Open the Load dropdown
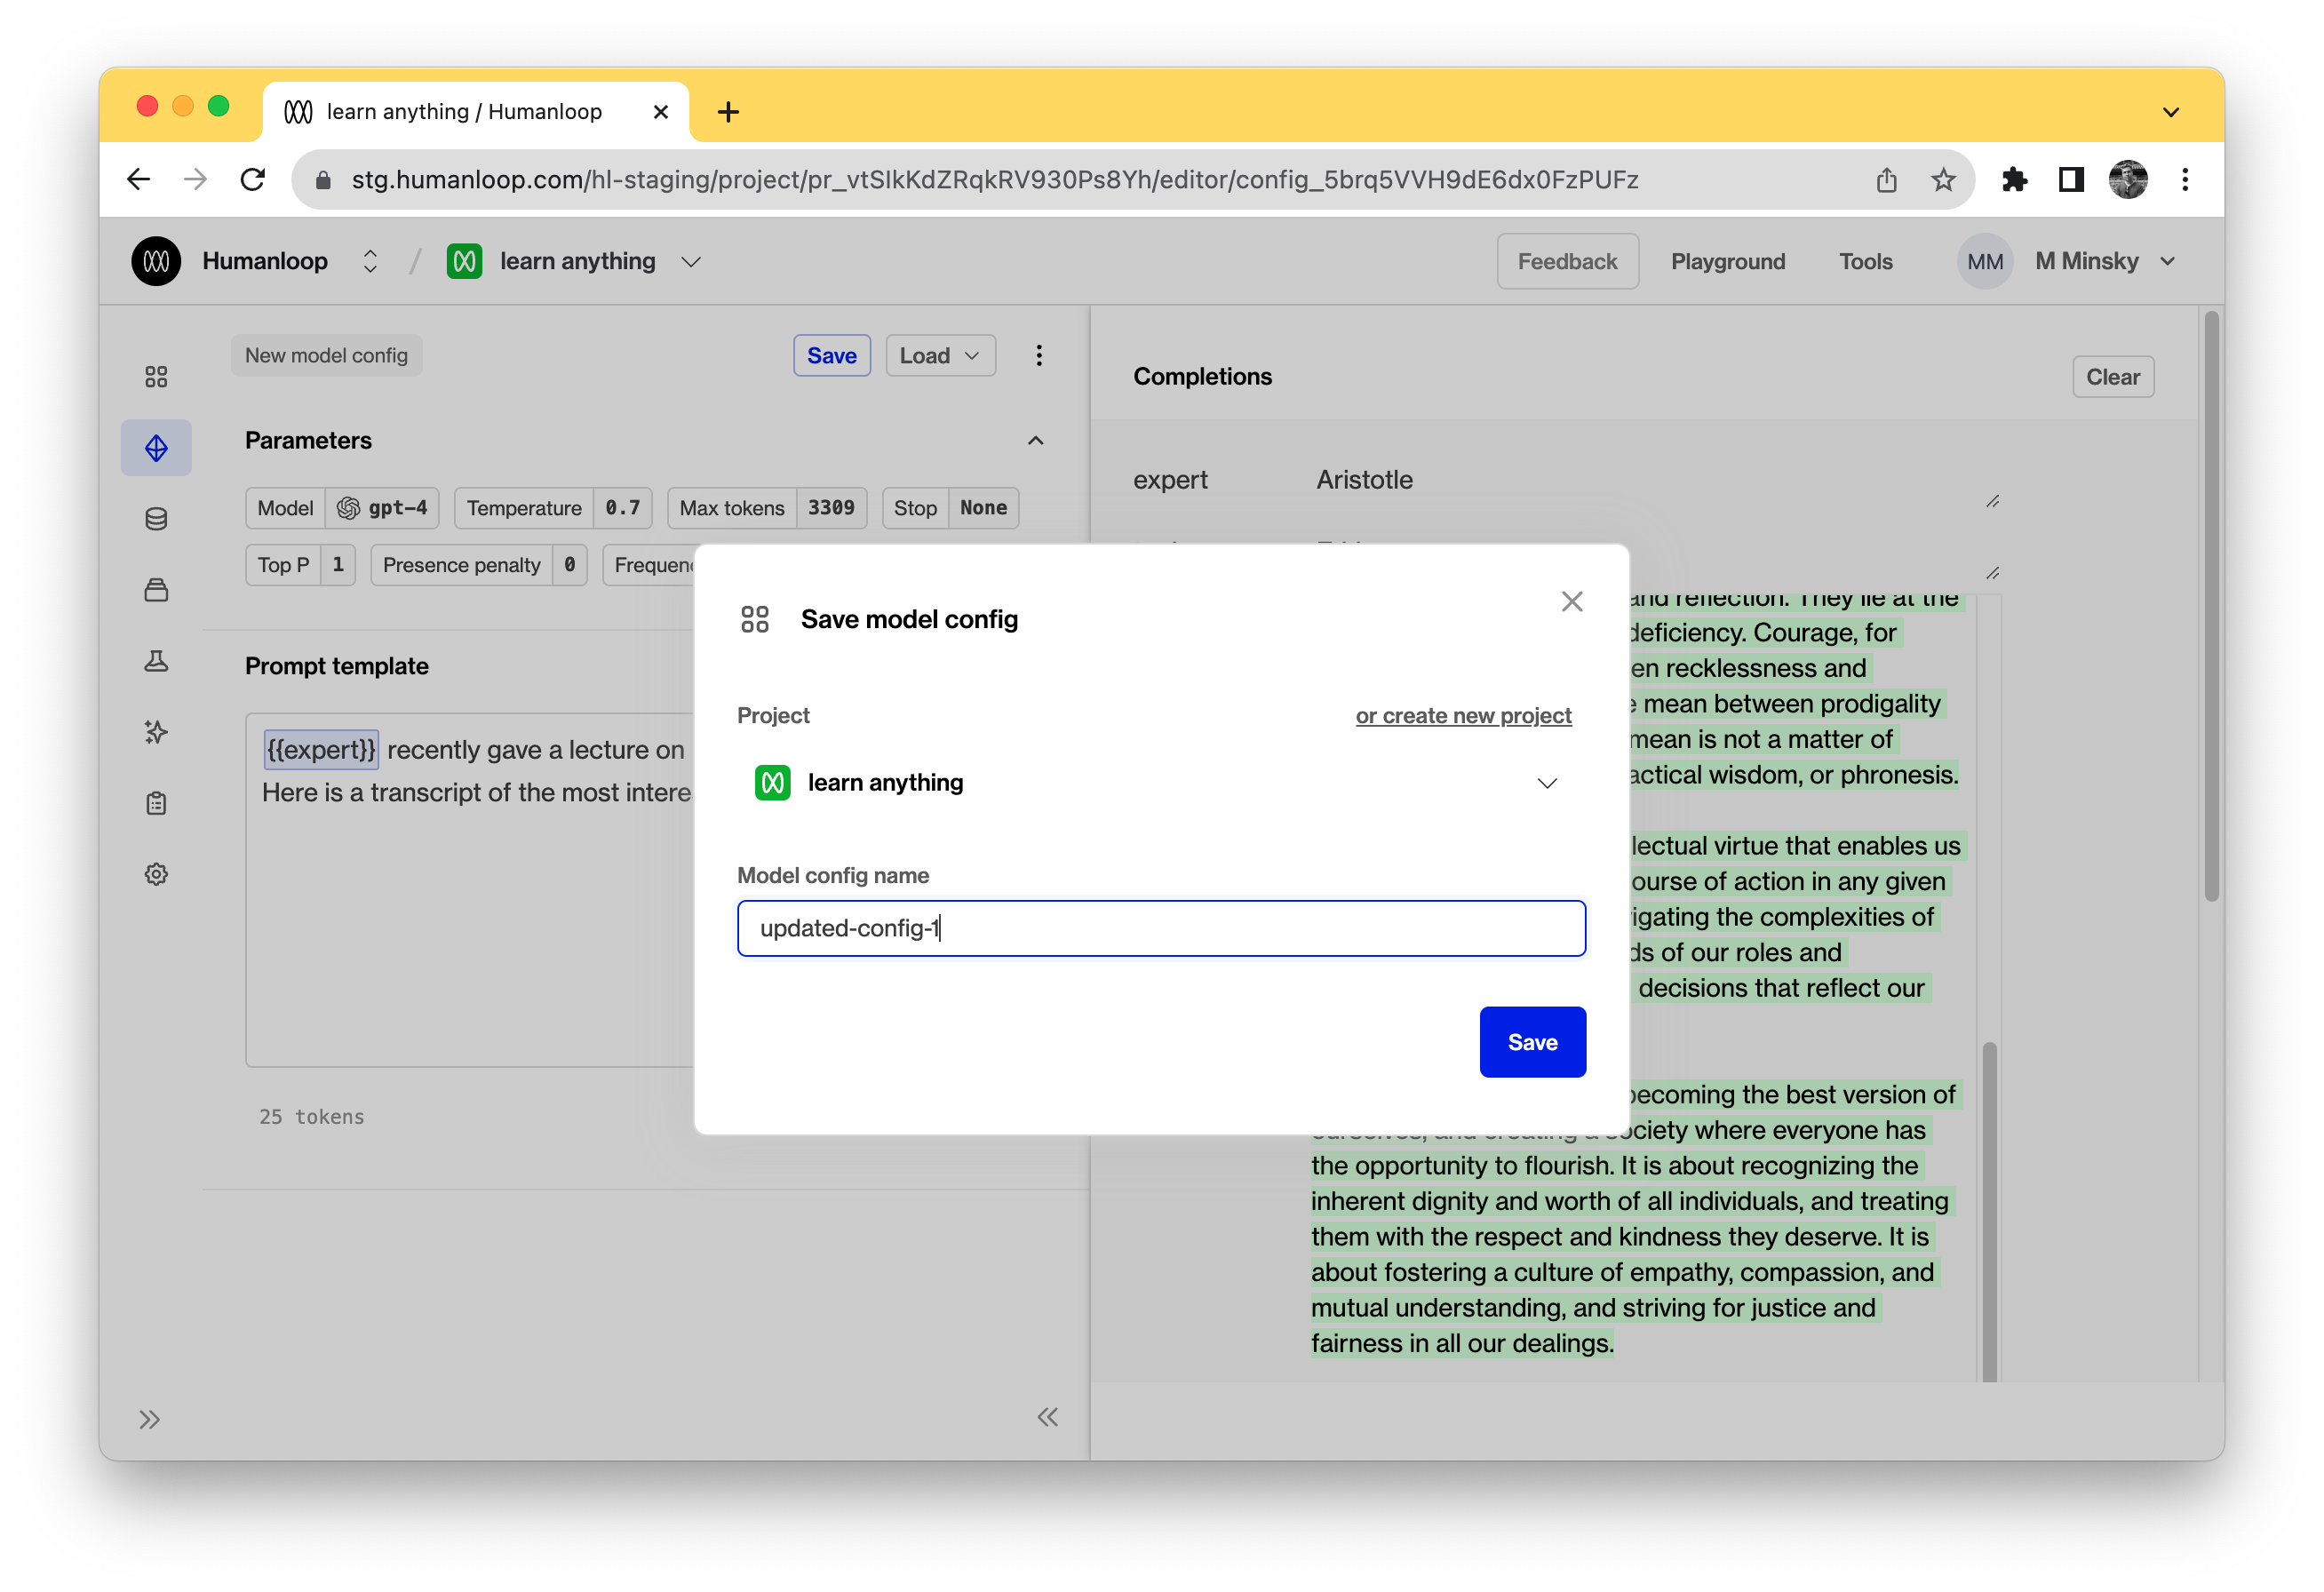2324x1592 pixels. 940,355
